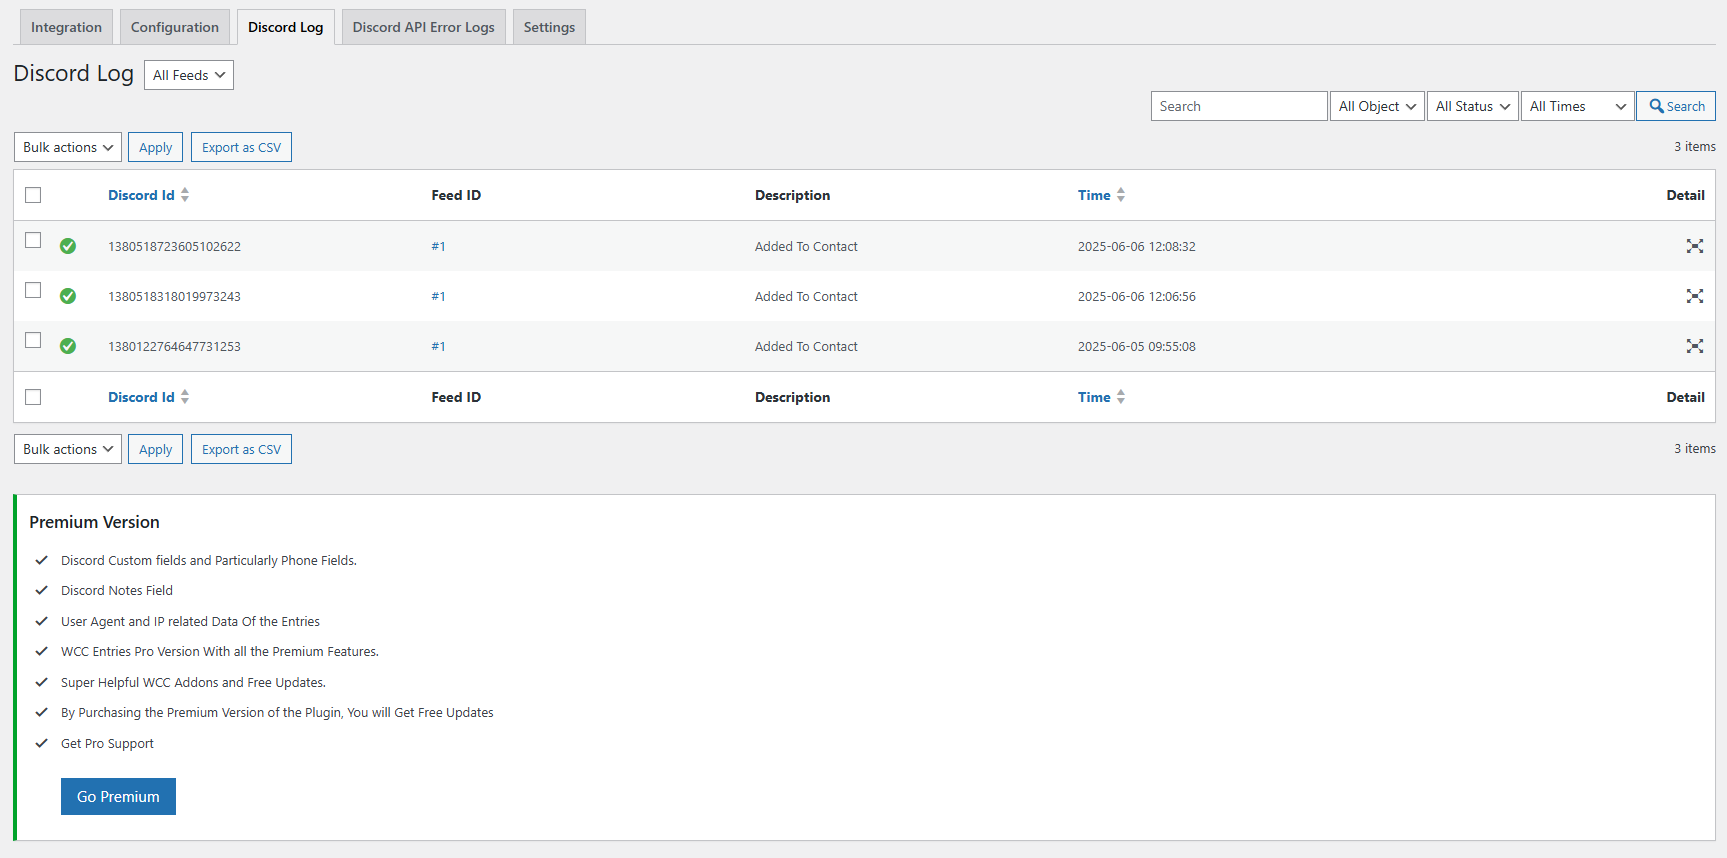The width and height of the screenshot is (1727, 858).
Task: Click timestamp 2025-06-06 12:08:32
Action: click(x=1136, y=246)
